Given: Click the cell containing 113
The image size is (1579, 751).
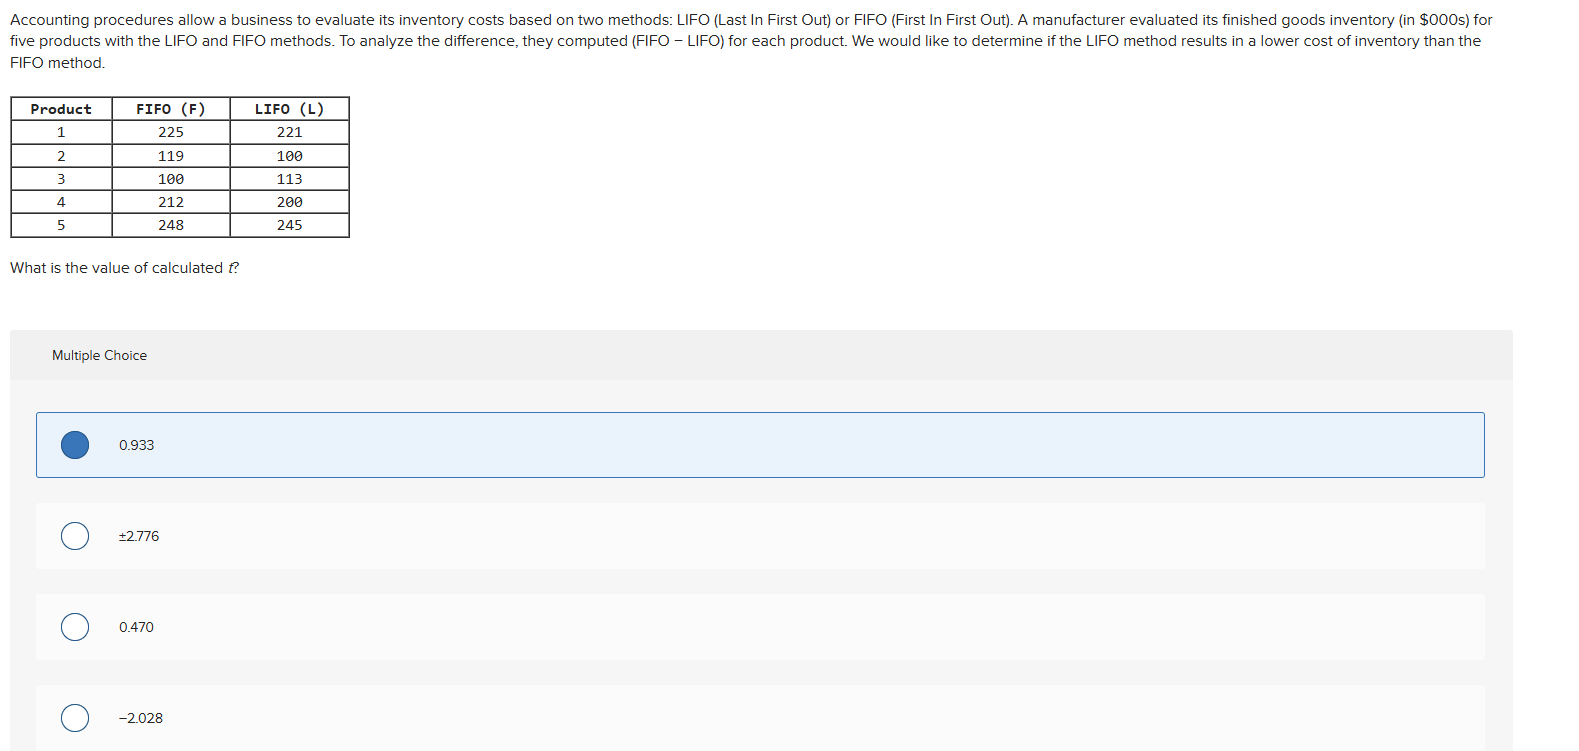Looking at the screenshot, I should pos(289,178).
